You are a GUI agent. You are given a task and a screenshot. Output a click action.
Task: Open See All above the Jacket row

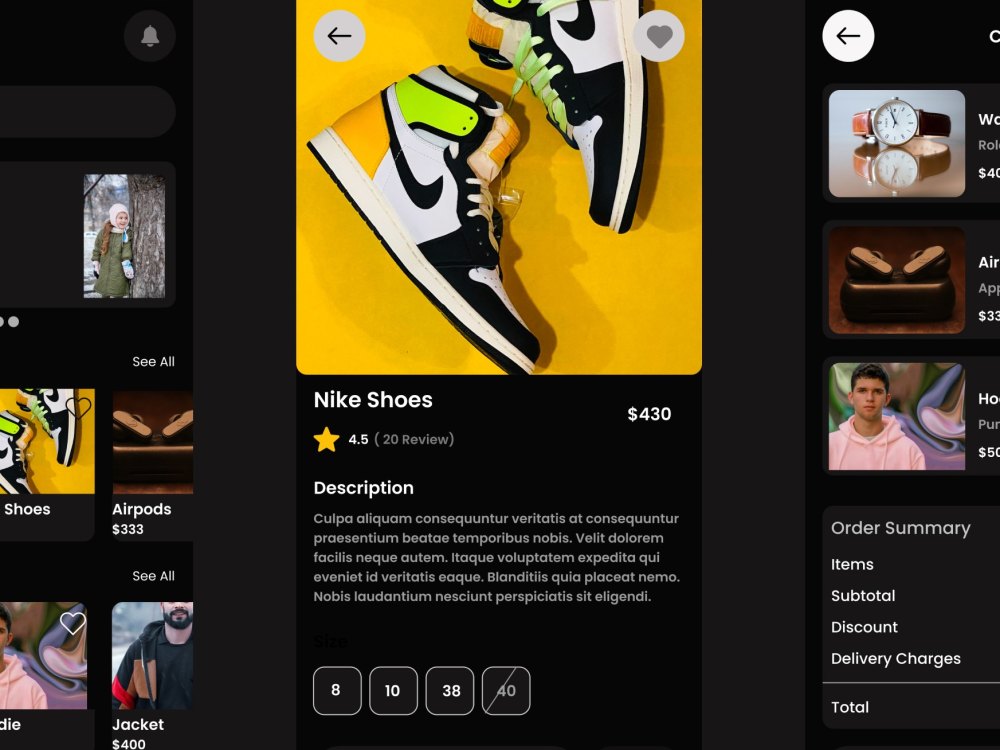coord(153,576)
